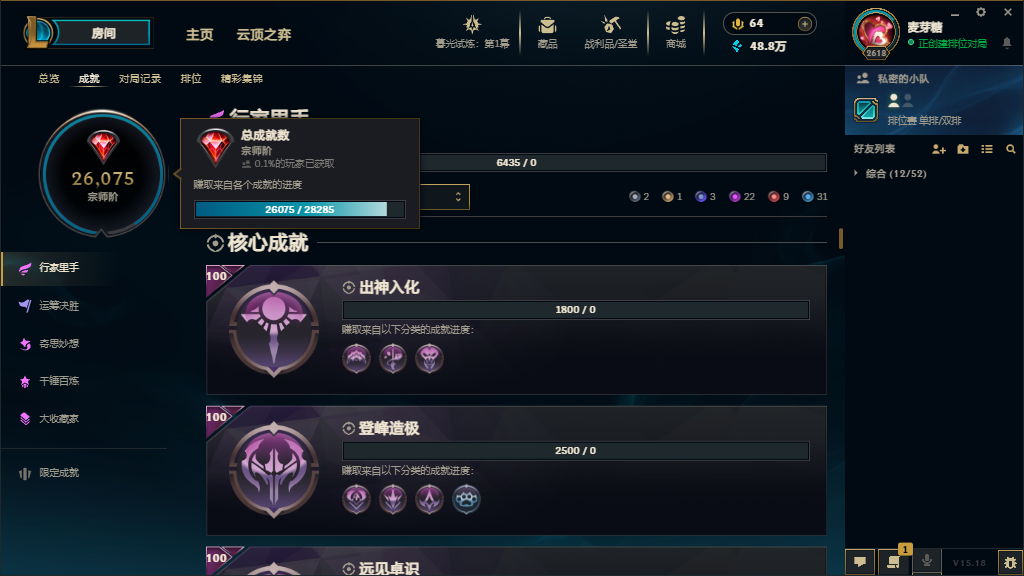Switch to the 对局记录 tab
Image resolution: width=1024 pixels, height=576 pixels.
click(140, 78)
